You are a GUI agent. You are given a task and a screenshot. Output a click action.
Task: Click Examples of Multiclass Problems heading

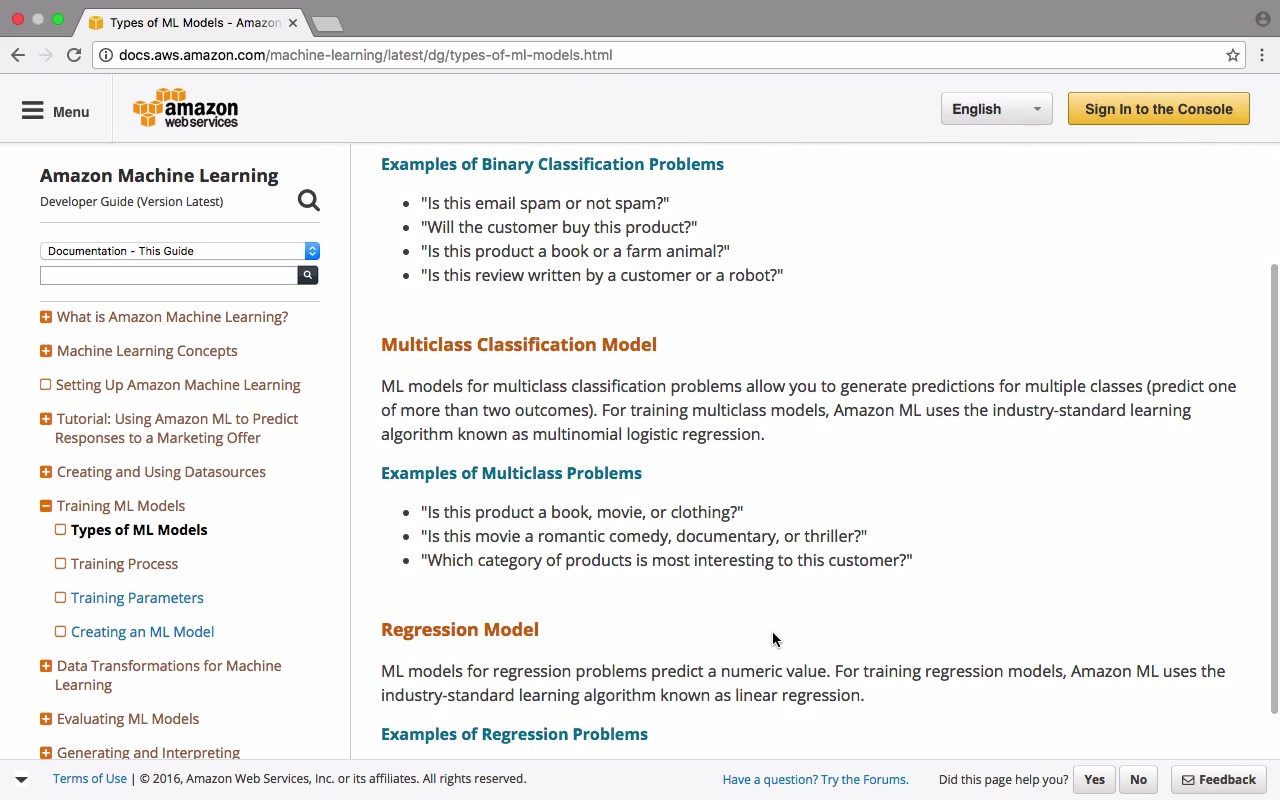511,473
